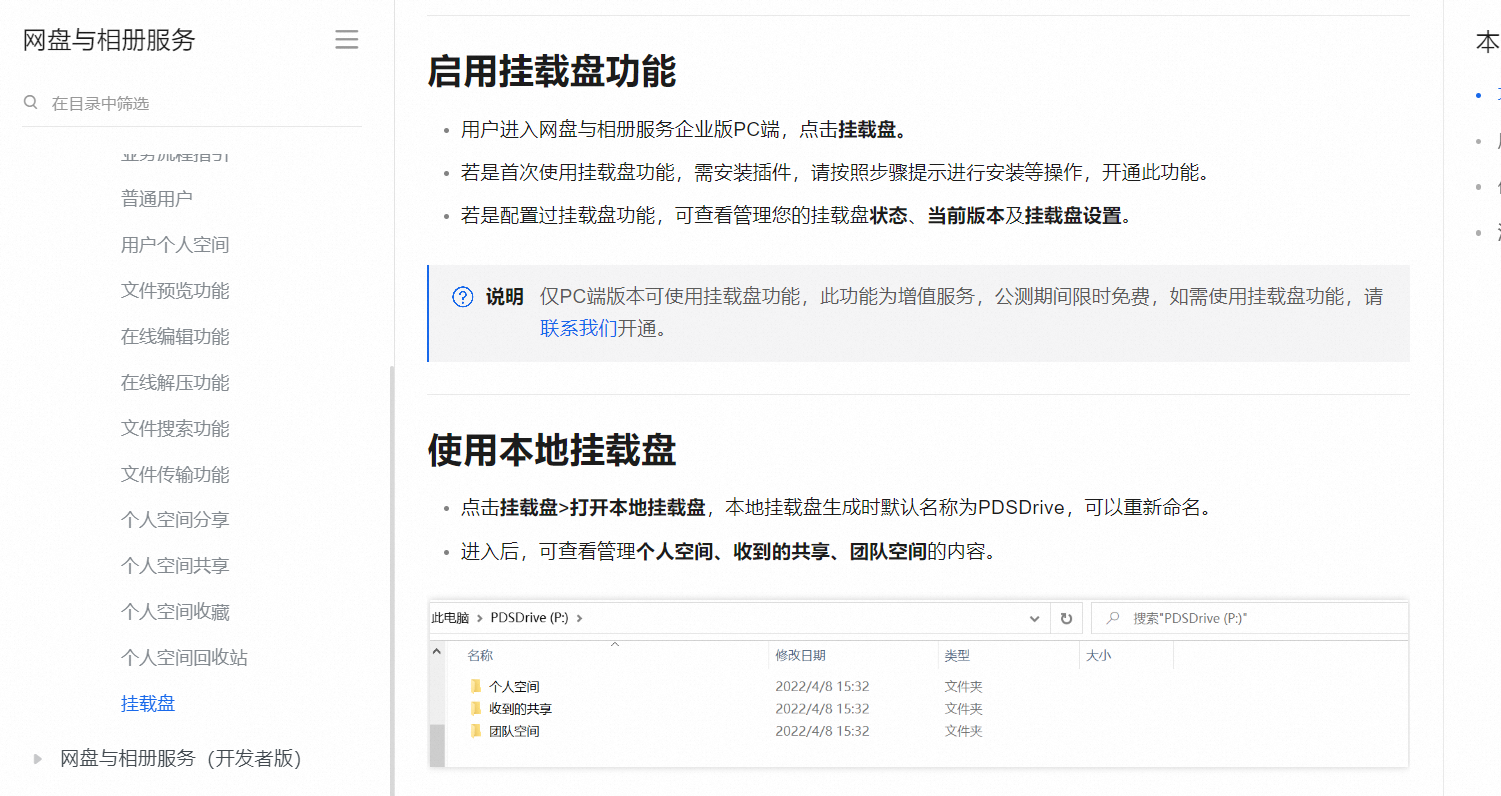
Task: Open 用户个人空间 sidebar entry
Action: [x=175, y=245]
